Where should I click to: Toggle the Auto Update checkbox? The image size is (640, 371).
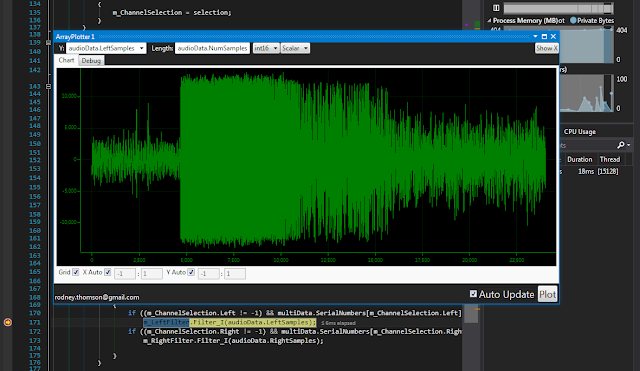[473, 294]
